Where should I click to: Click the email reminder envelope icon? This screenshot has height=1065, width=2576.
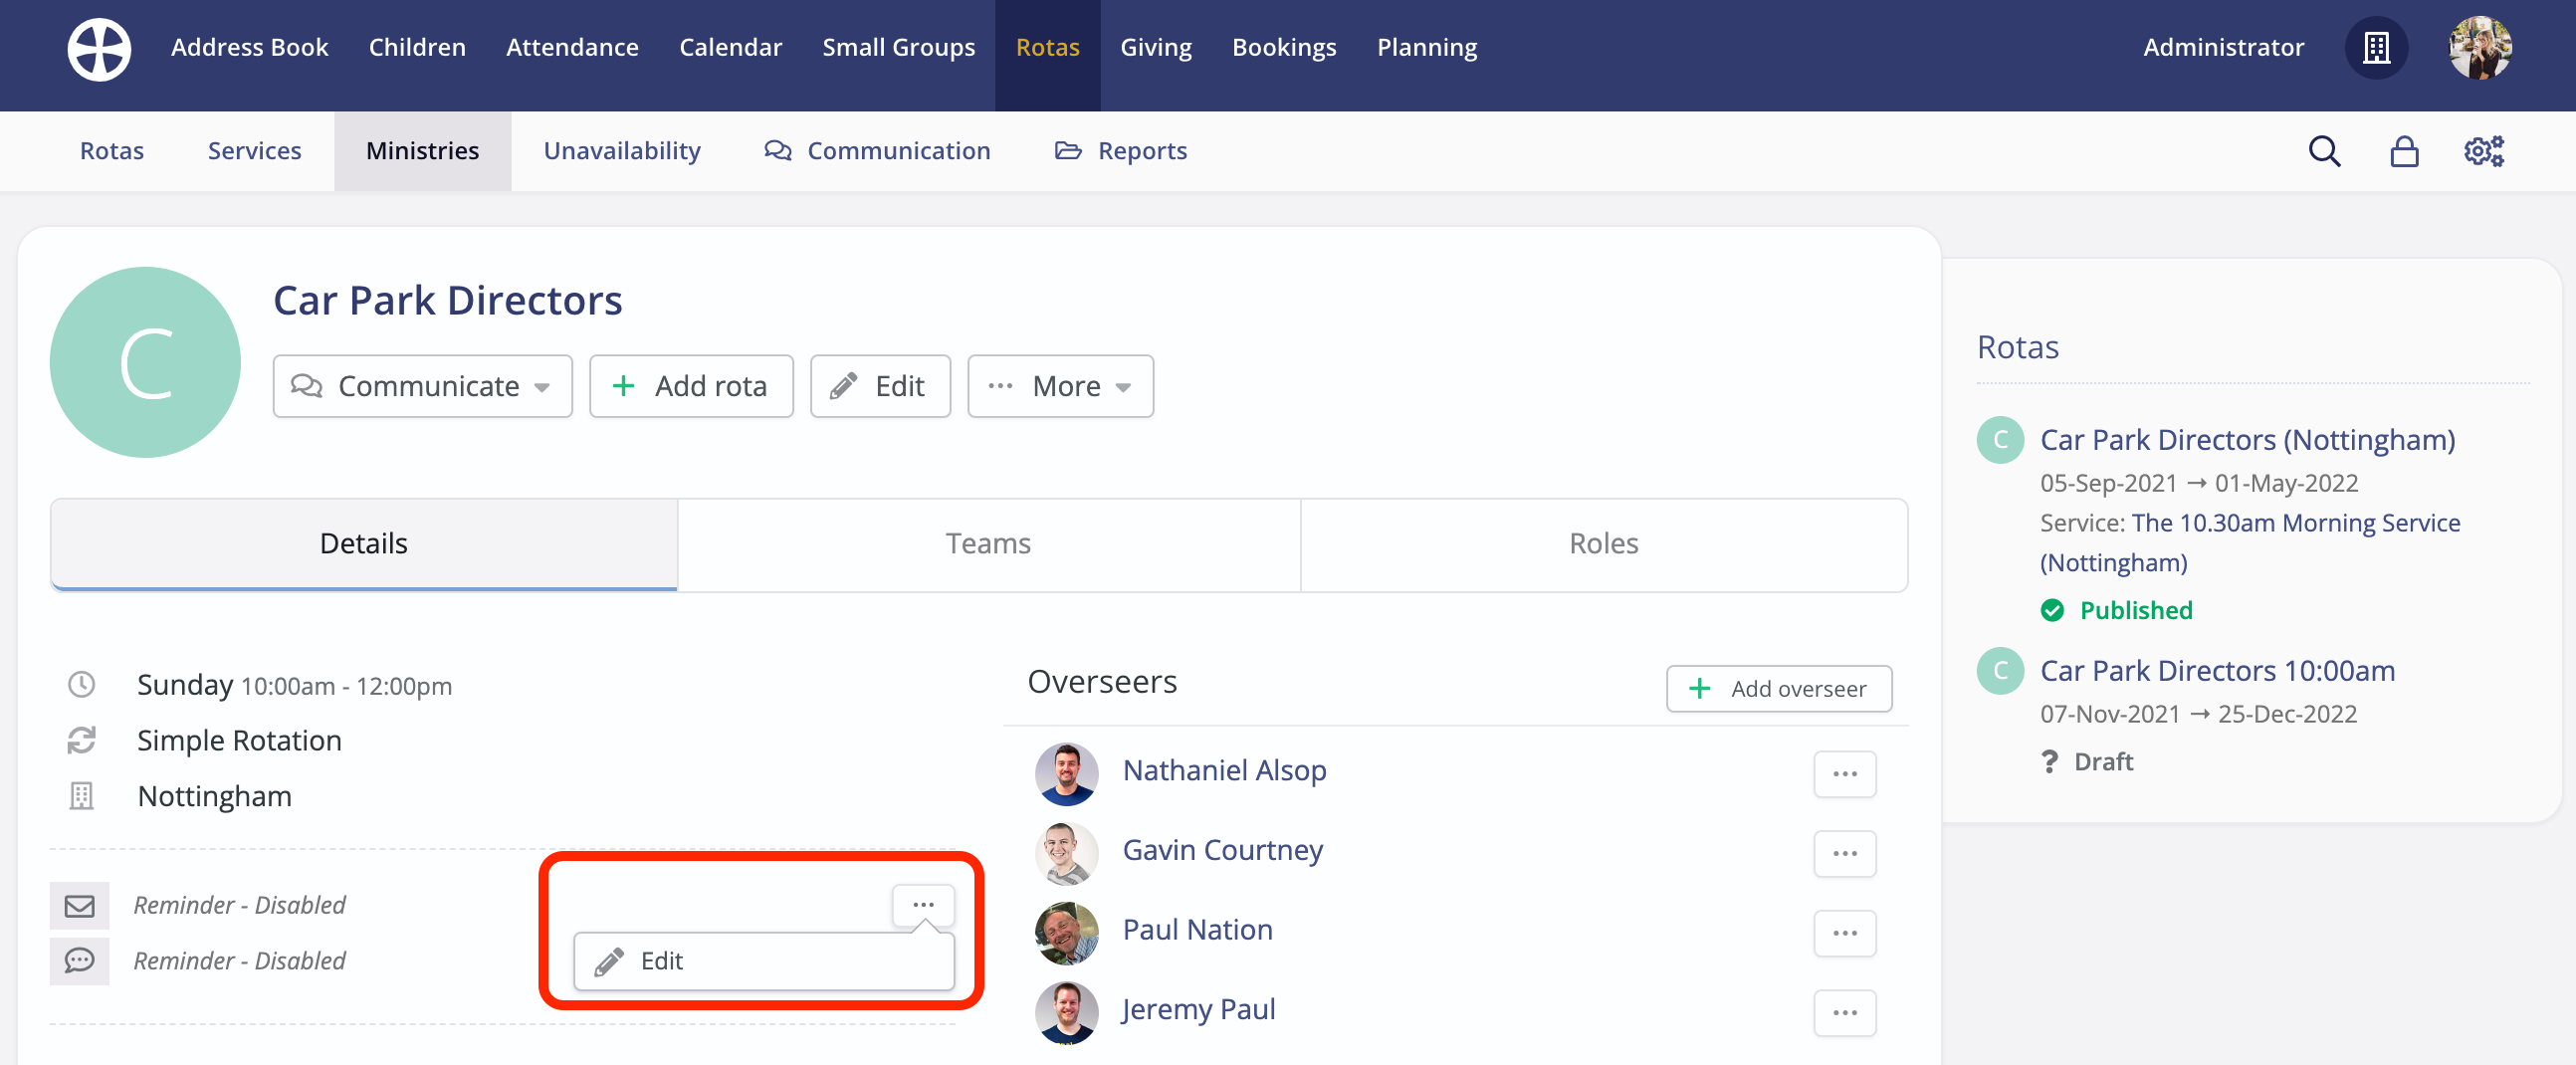point(79,905)
